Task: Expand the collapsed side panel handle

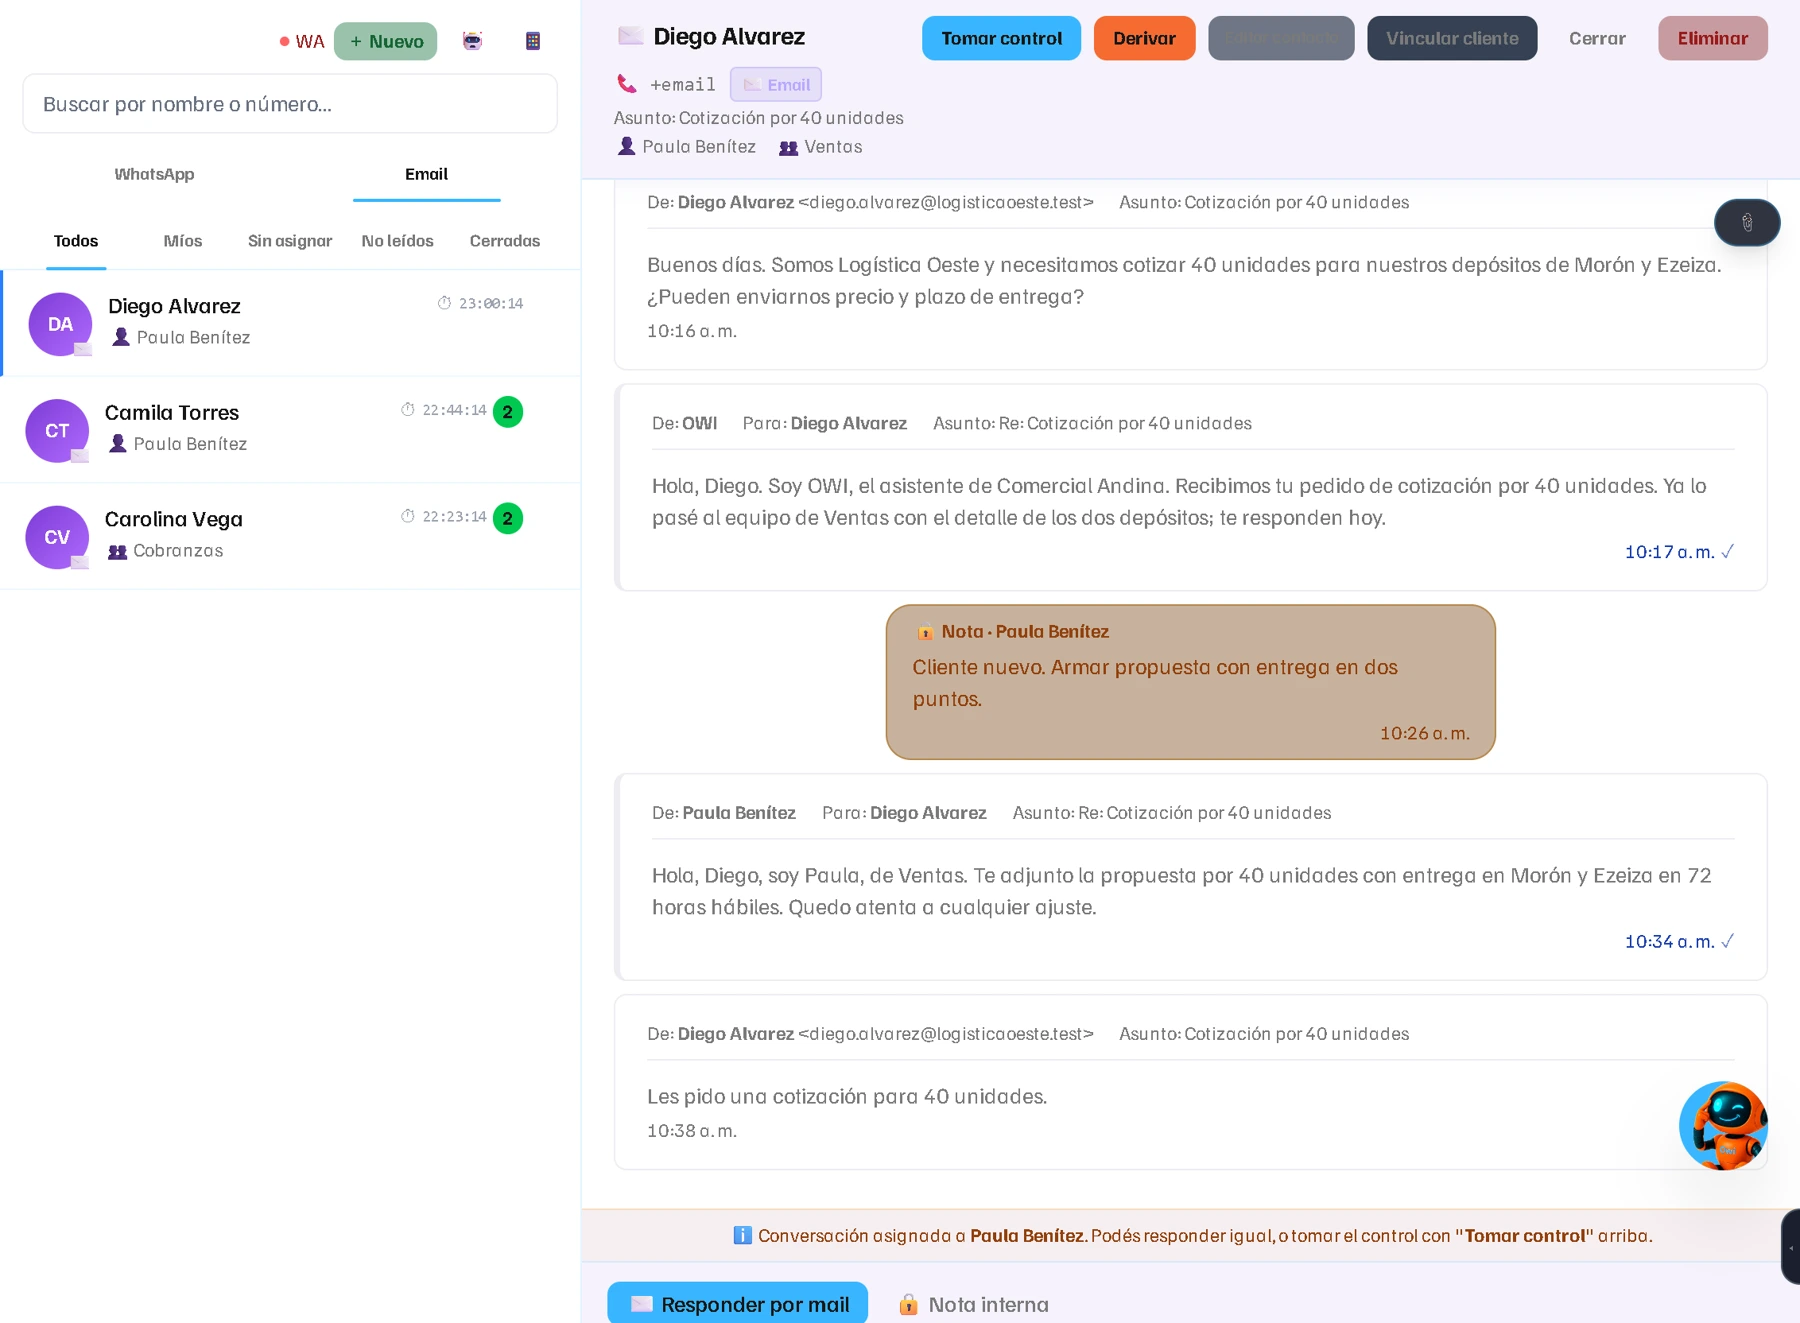Action: coord(1791,1247)
